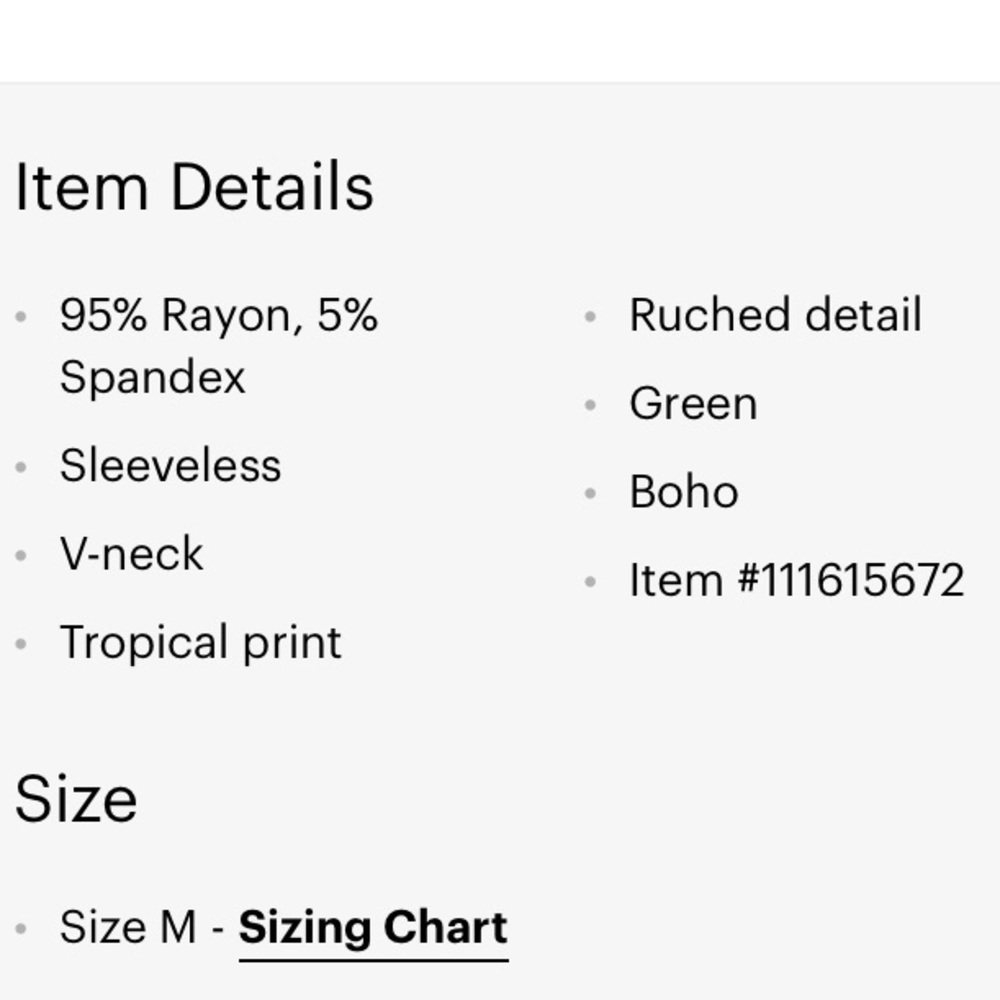Click the bullet beside Sleeveless
This screenshot has width=1000, height=1000.
pyautogui.click(x=20, y=467)
